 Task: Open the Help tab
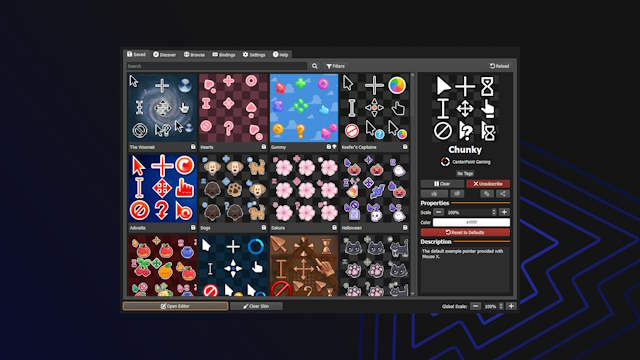(281, 55)
